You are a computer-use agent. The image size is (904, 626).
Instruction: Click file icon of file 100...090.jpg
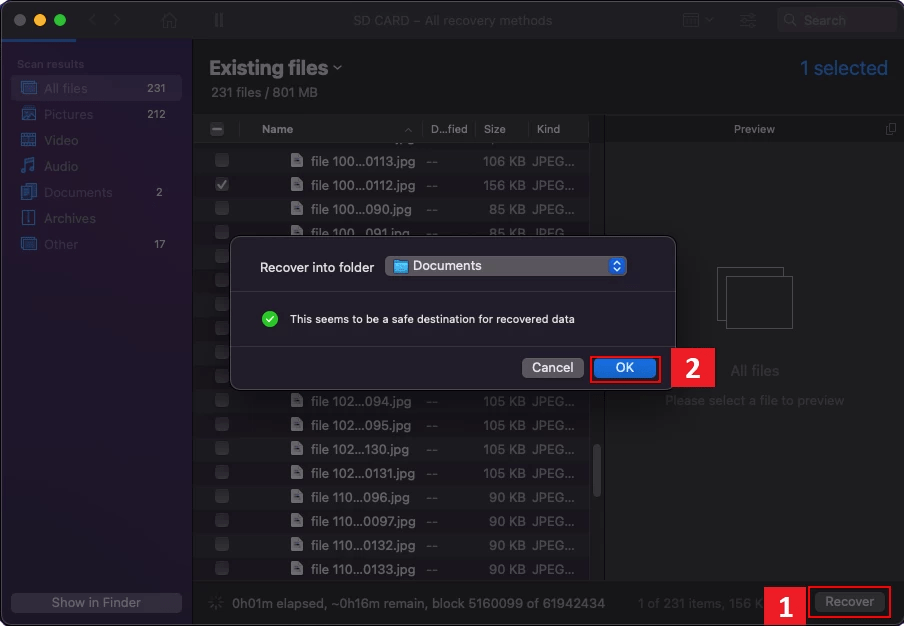coord(297,208)
